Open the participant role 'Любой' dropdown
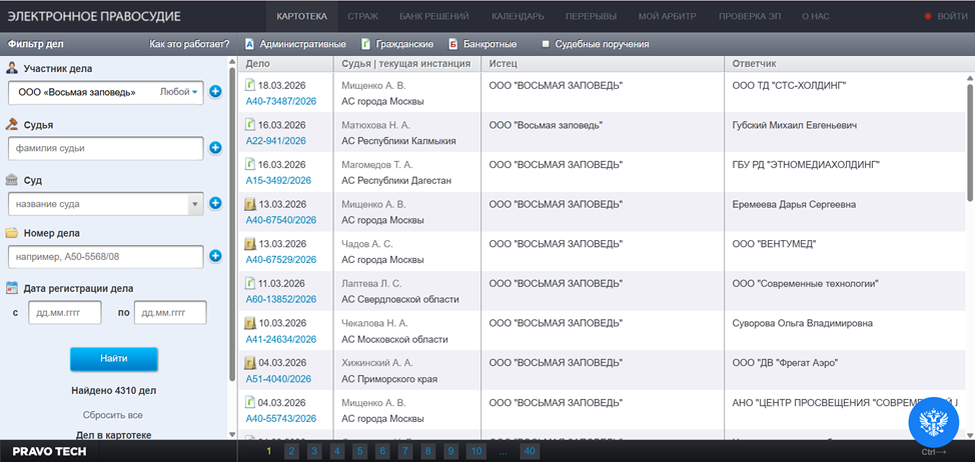 point(178,92)
